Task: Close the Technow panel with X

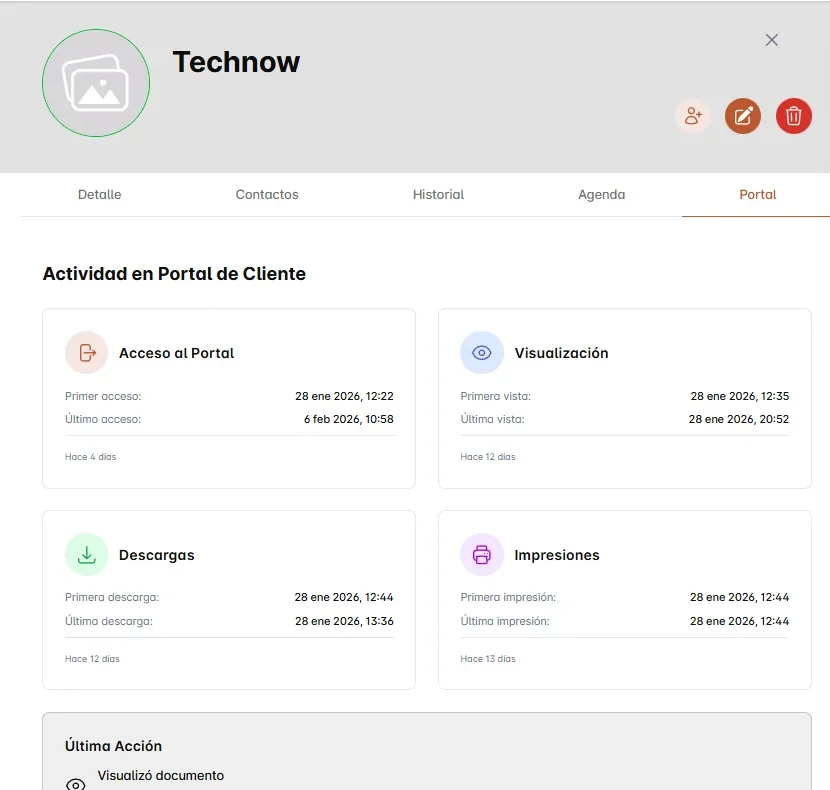Action: pos(771,40)
